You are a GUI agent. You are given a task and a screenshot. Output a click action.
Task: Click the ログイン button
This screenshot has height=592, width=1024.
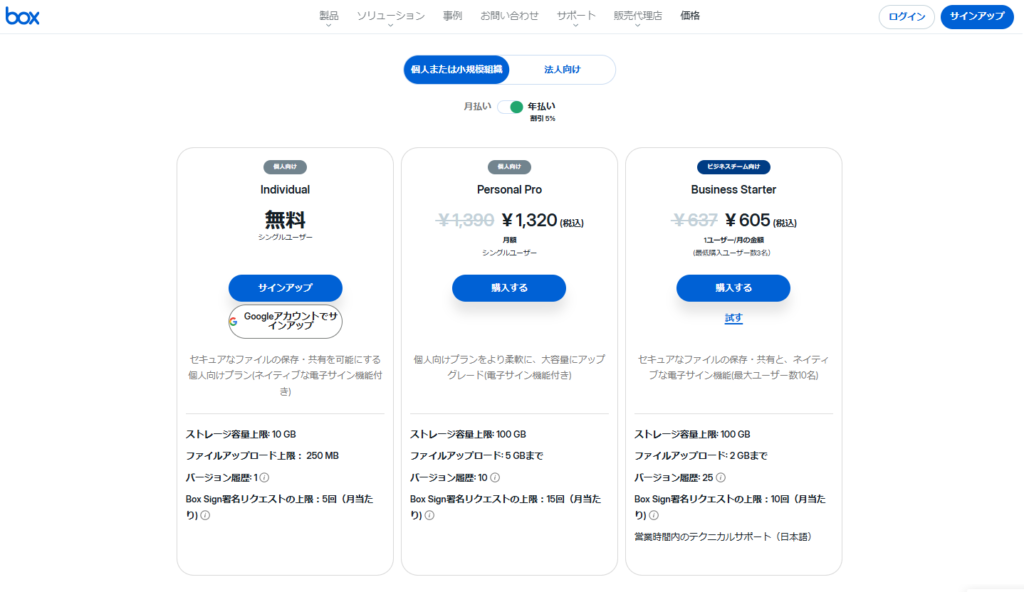point(906,17)
